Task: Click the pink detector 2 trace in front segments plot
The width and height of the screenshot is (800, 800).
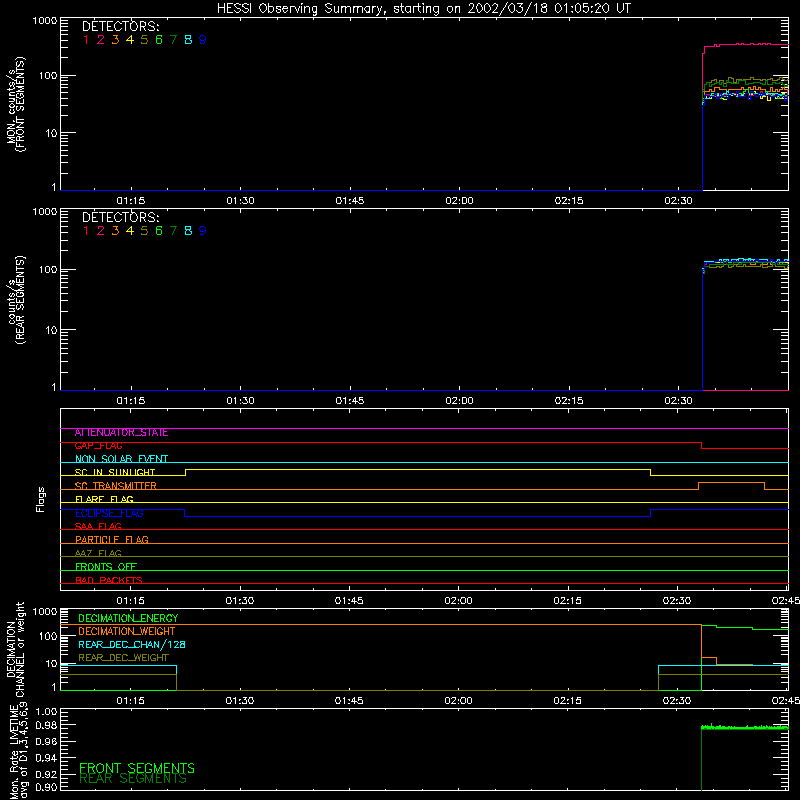Action: coord(745,45)
